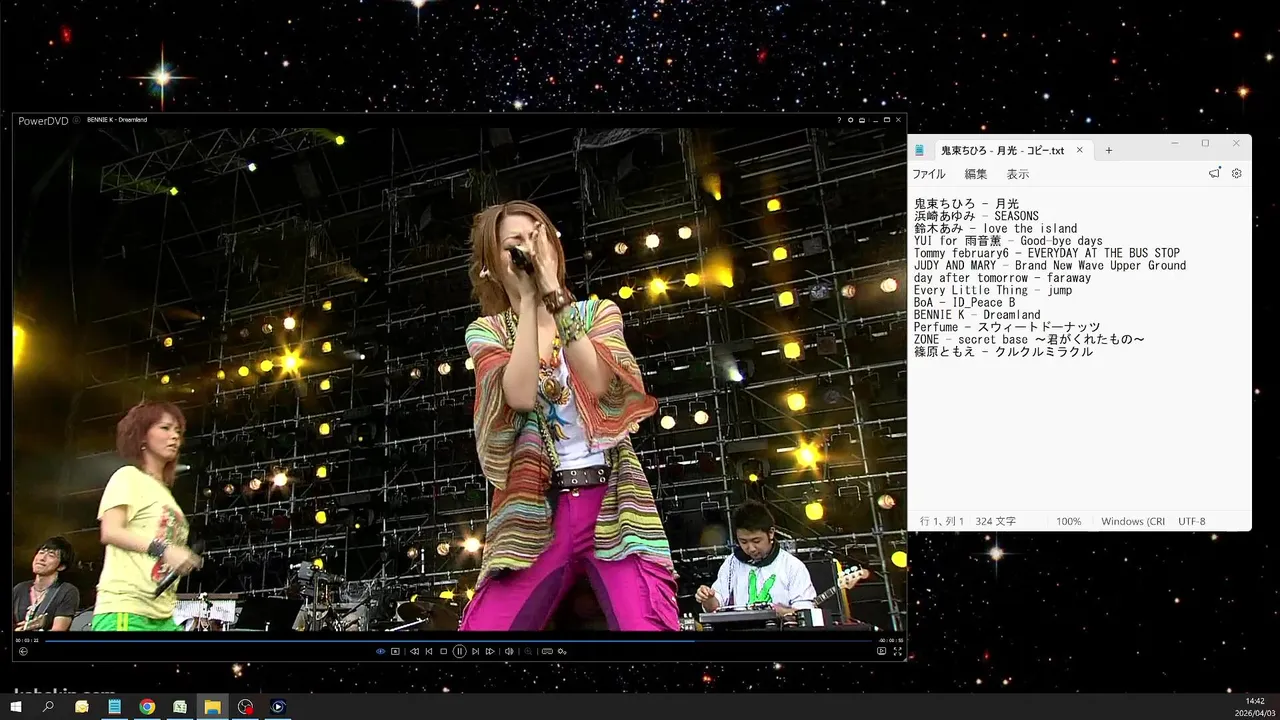Go back with PowerDVD's return arrow
Screen dimensions: 1280x720
tap(23, 651)
